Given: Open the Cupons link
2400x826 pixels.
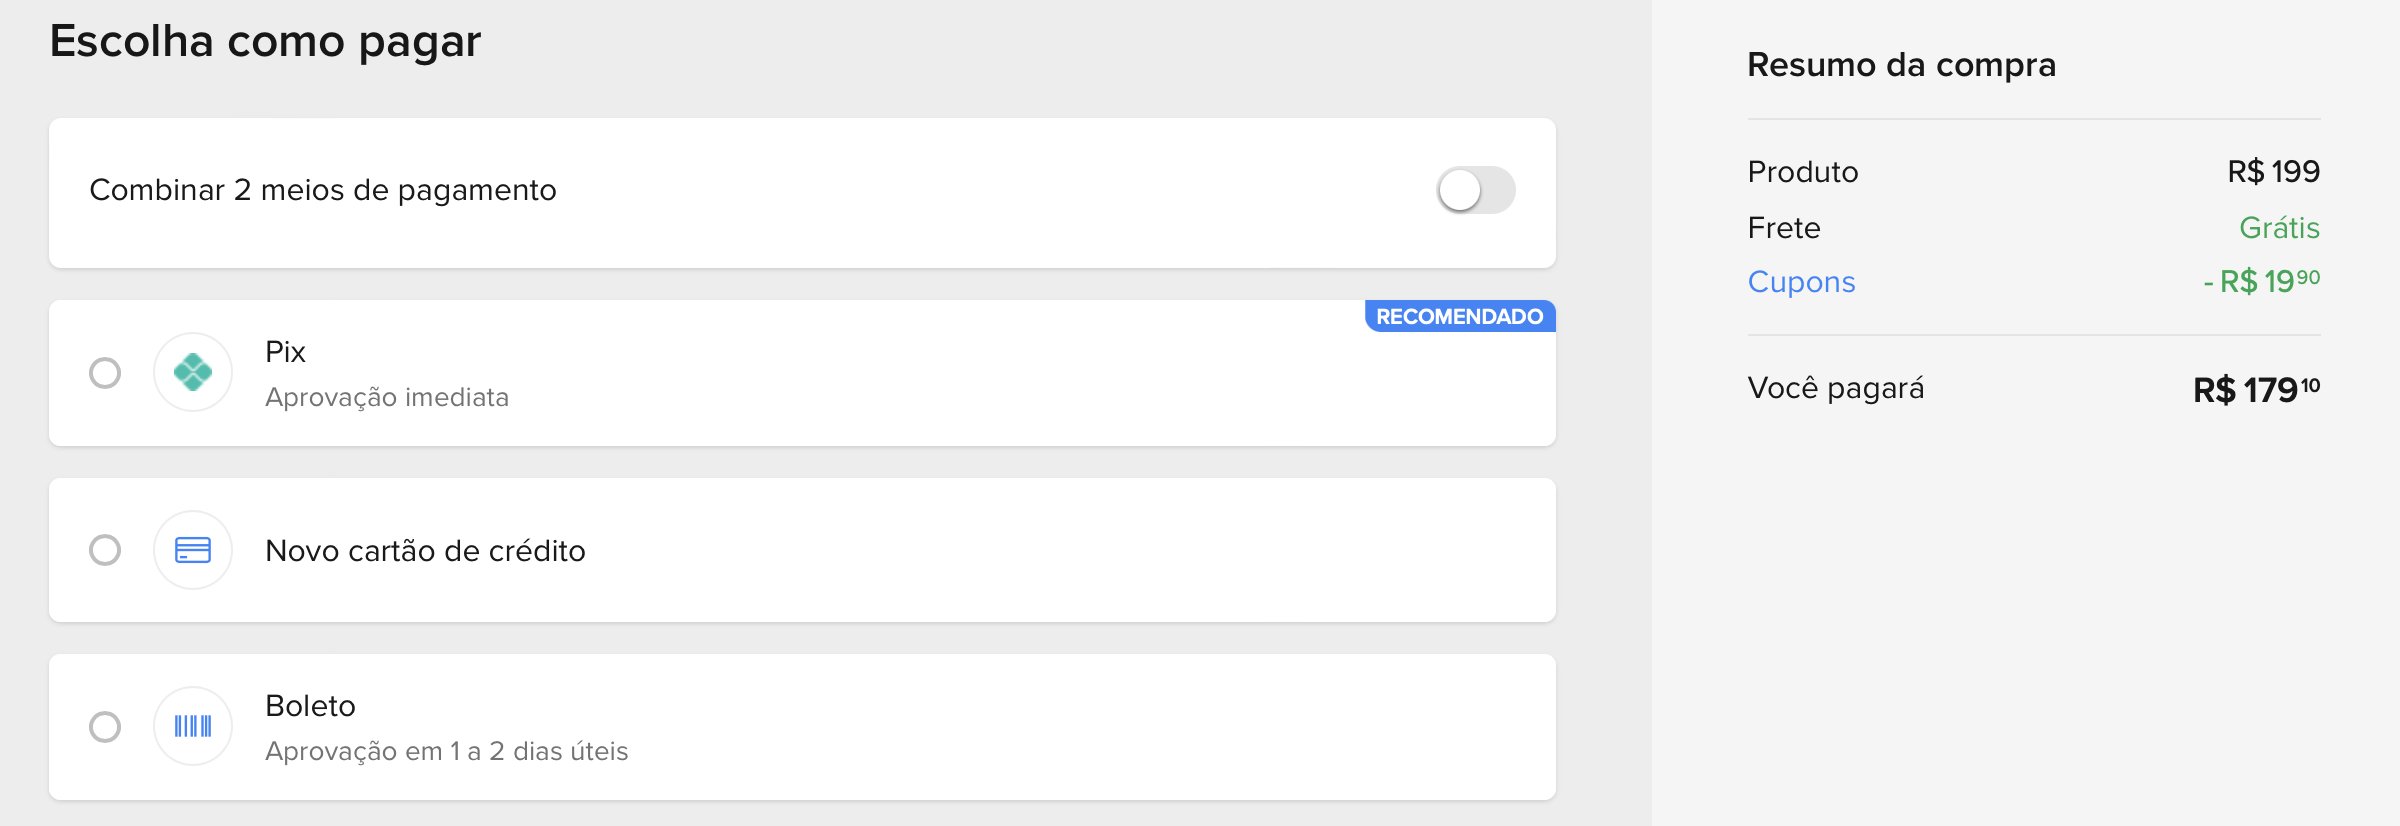Looking at the screenshot, I should click(1801, 282).
